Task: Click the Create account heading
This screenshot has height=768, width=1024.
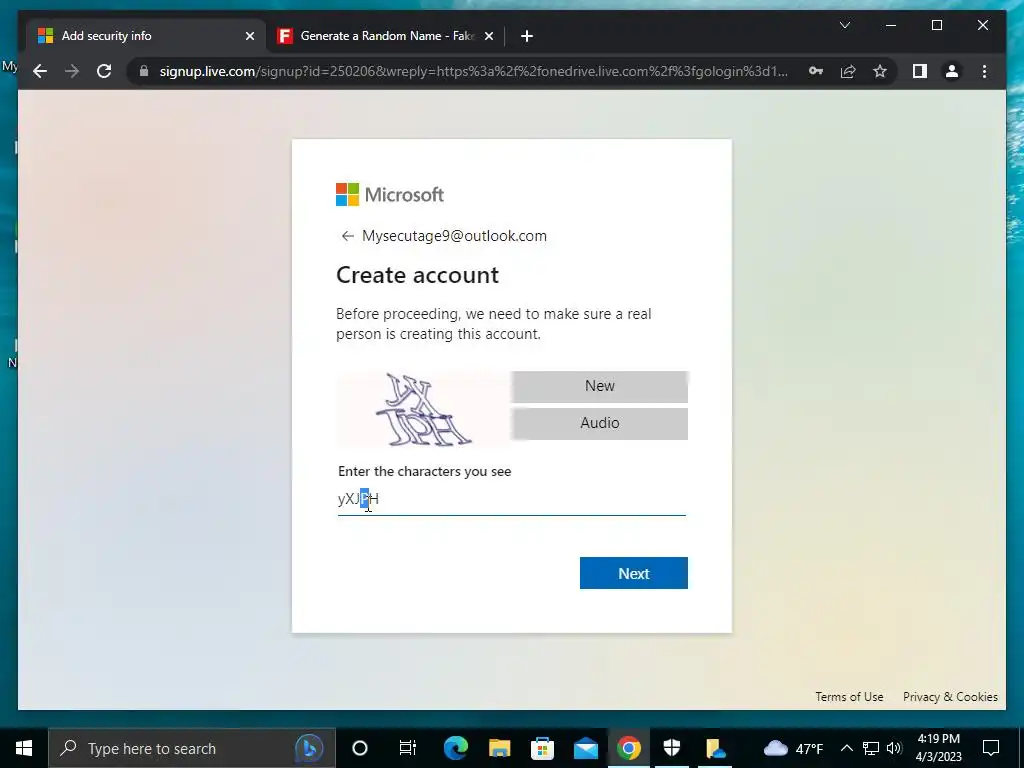Action: pyautogui.click(x=417, y=275)
